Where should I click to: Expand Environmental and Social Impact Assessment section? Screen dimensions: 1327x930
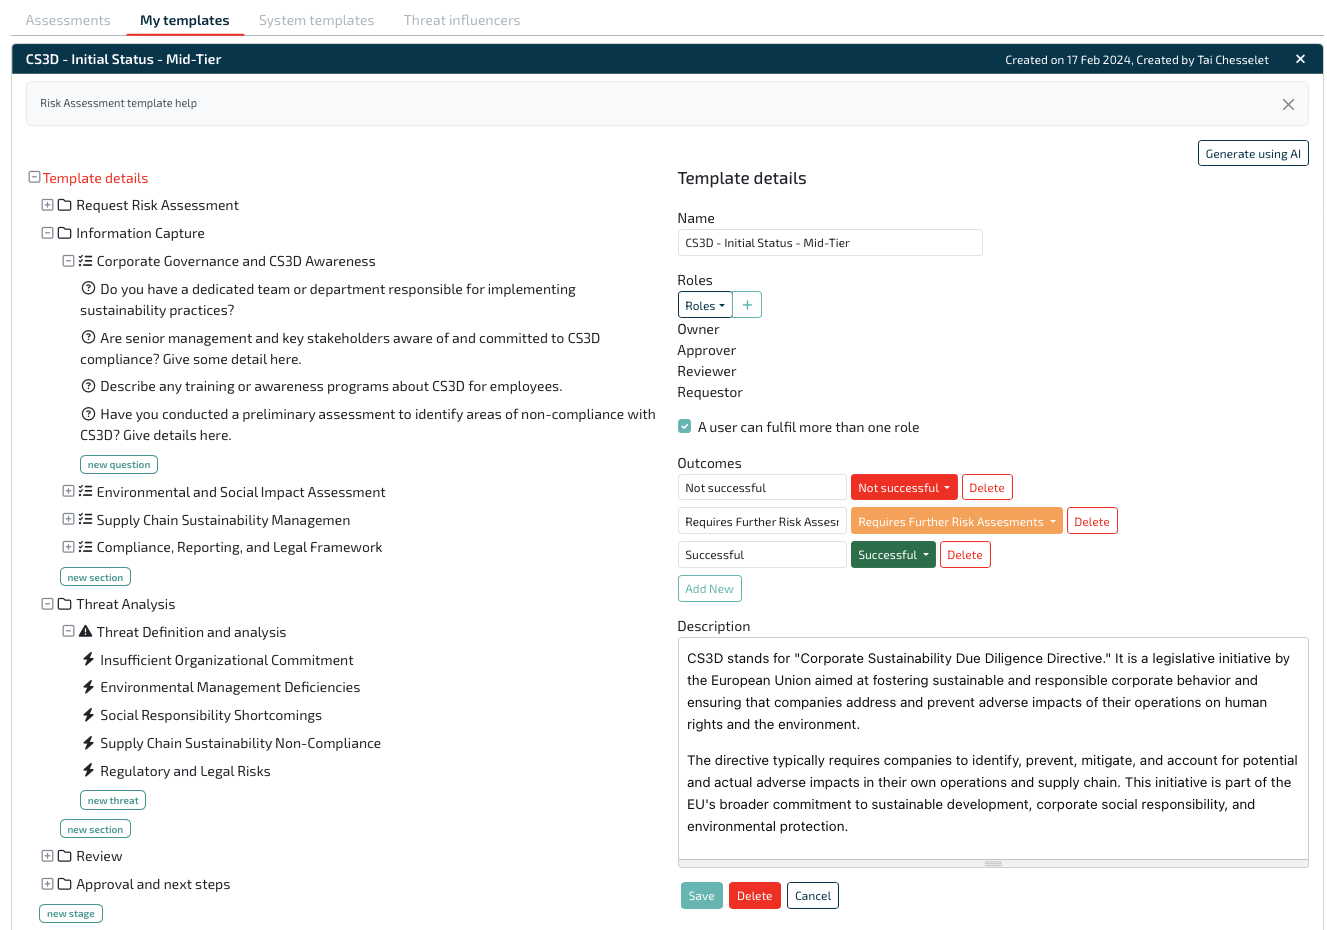click(68, 491)
